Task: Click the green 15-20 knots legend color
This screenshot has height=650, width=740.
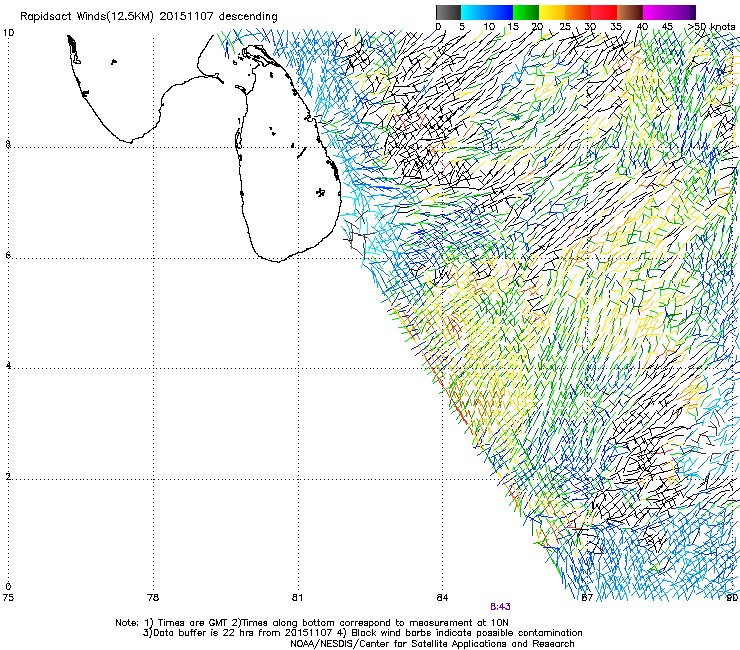Action: [526, 12]
